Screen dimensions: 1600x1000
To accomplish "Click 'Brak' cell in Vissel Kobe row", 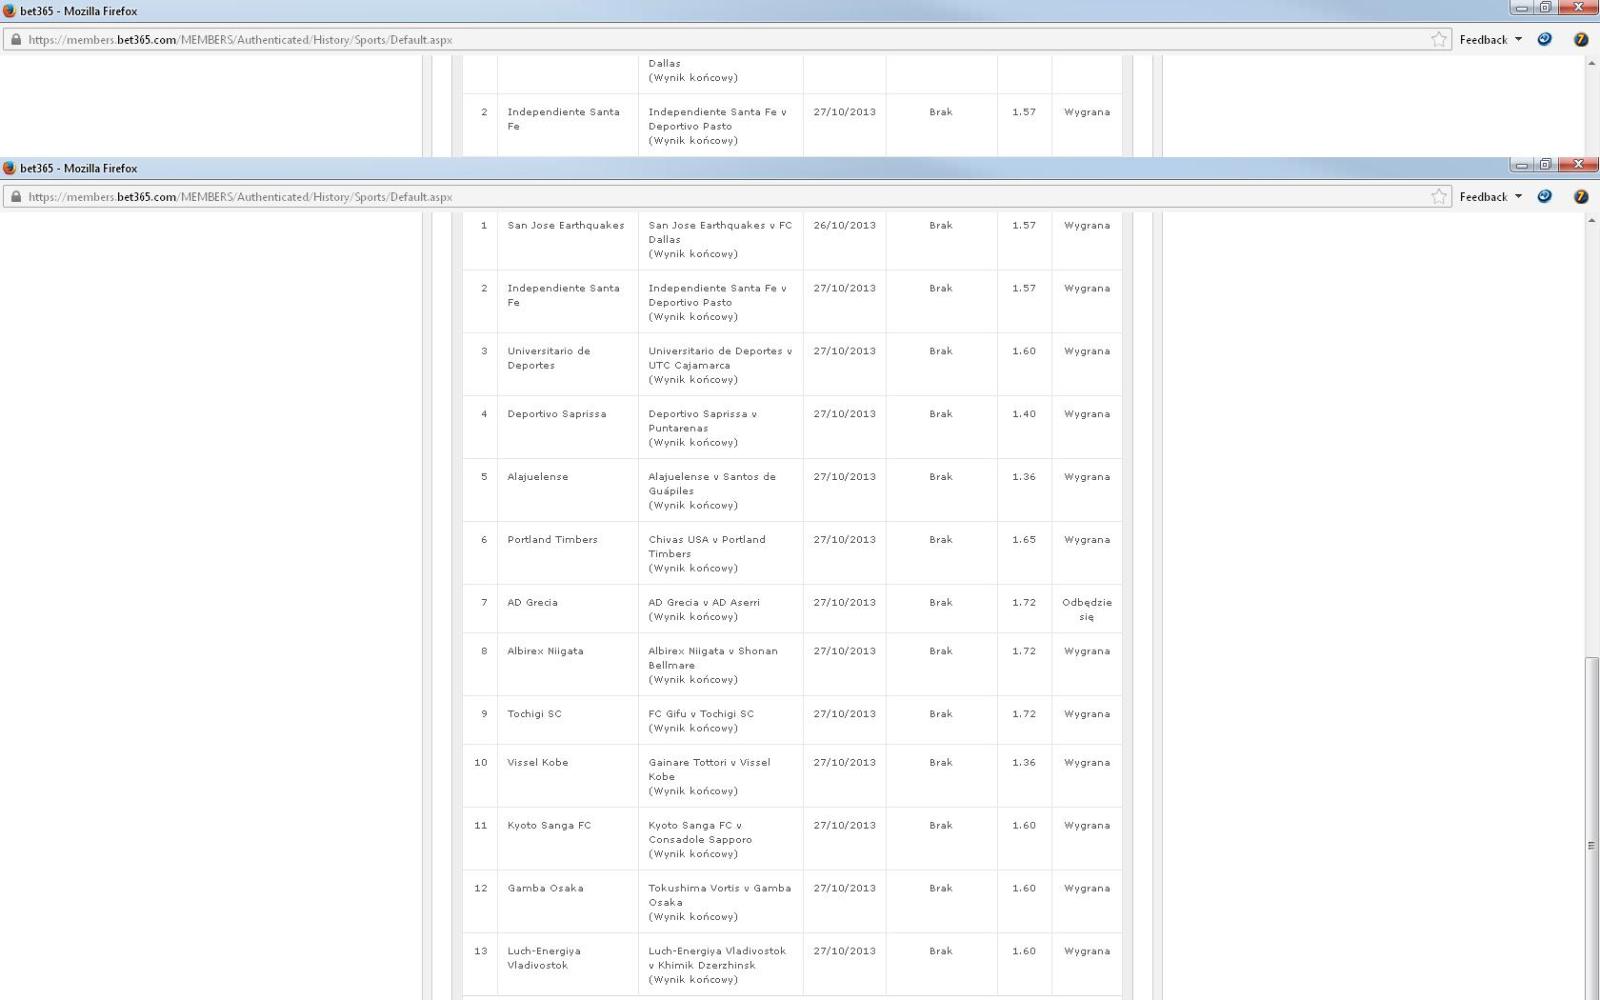I will (x=941, y=762).
